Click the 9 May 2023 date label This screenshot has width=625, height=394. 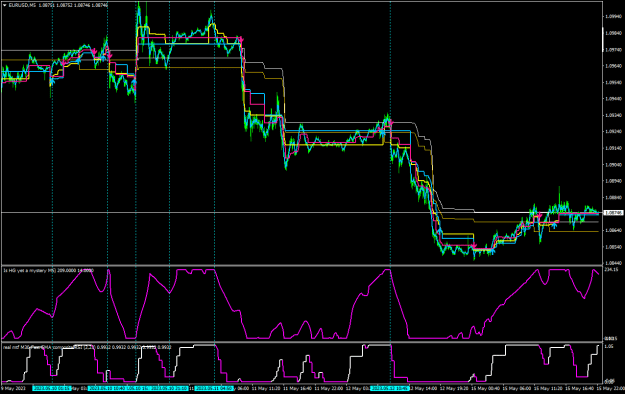point(13,388)
